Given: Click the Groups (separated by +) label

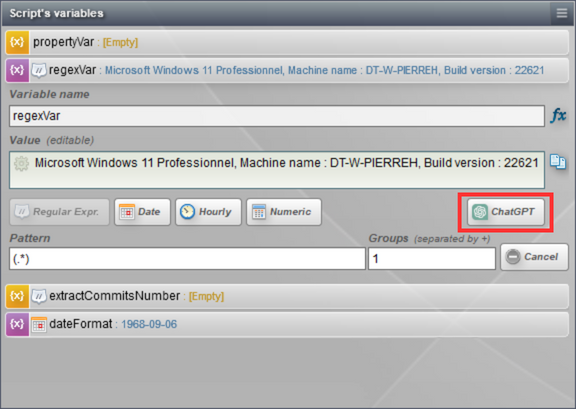Looking at the screenshot, I should (429, 238).
